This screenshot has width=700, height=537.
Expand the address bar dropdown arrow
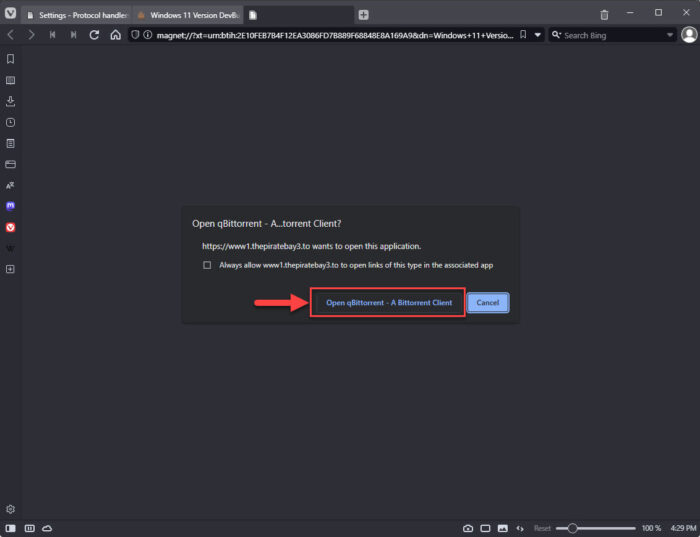coord(538,35)
